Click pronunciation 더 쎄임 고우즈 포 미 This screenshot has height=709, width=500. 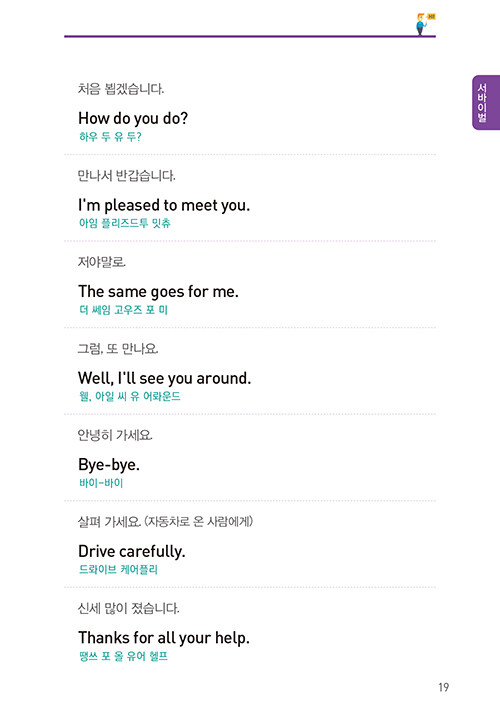[x=123, y=310]
